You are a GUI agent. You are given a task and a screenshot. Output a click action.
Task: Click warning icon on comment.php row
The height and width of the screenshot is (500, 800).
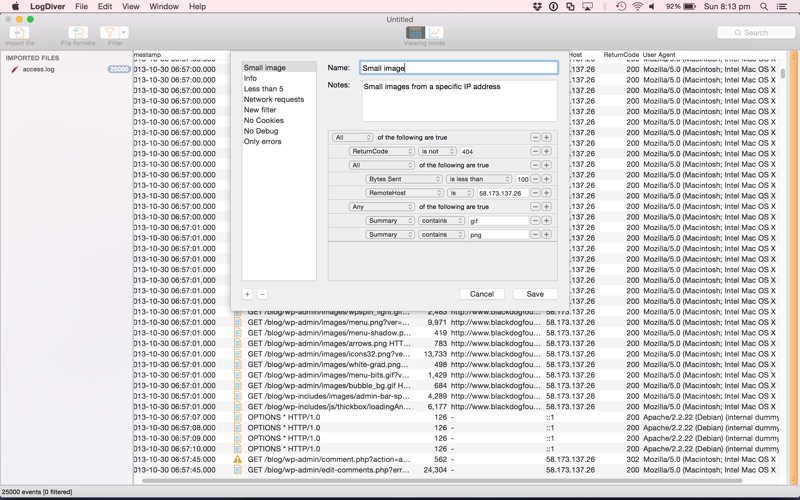(238, 459)
